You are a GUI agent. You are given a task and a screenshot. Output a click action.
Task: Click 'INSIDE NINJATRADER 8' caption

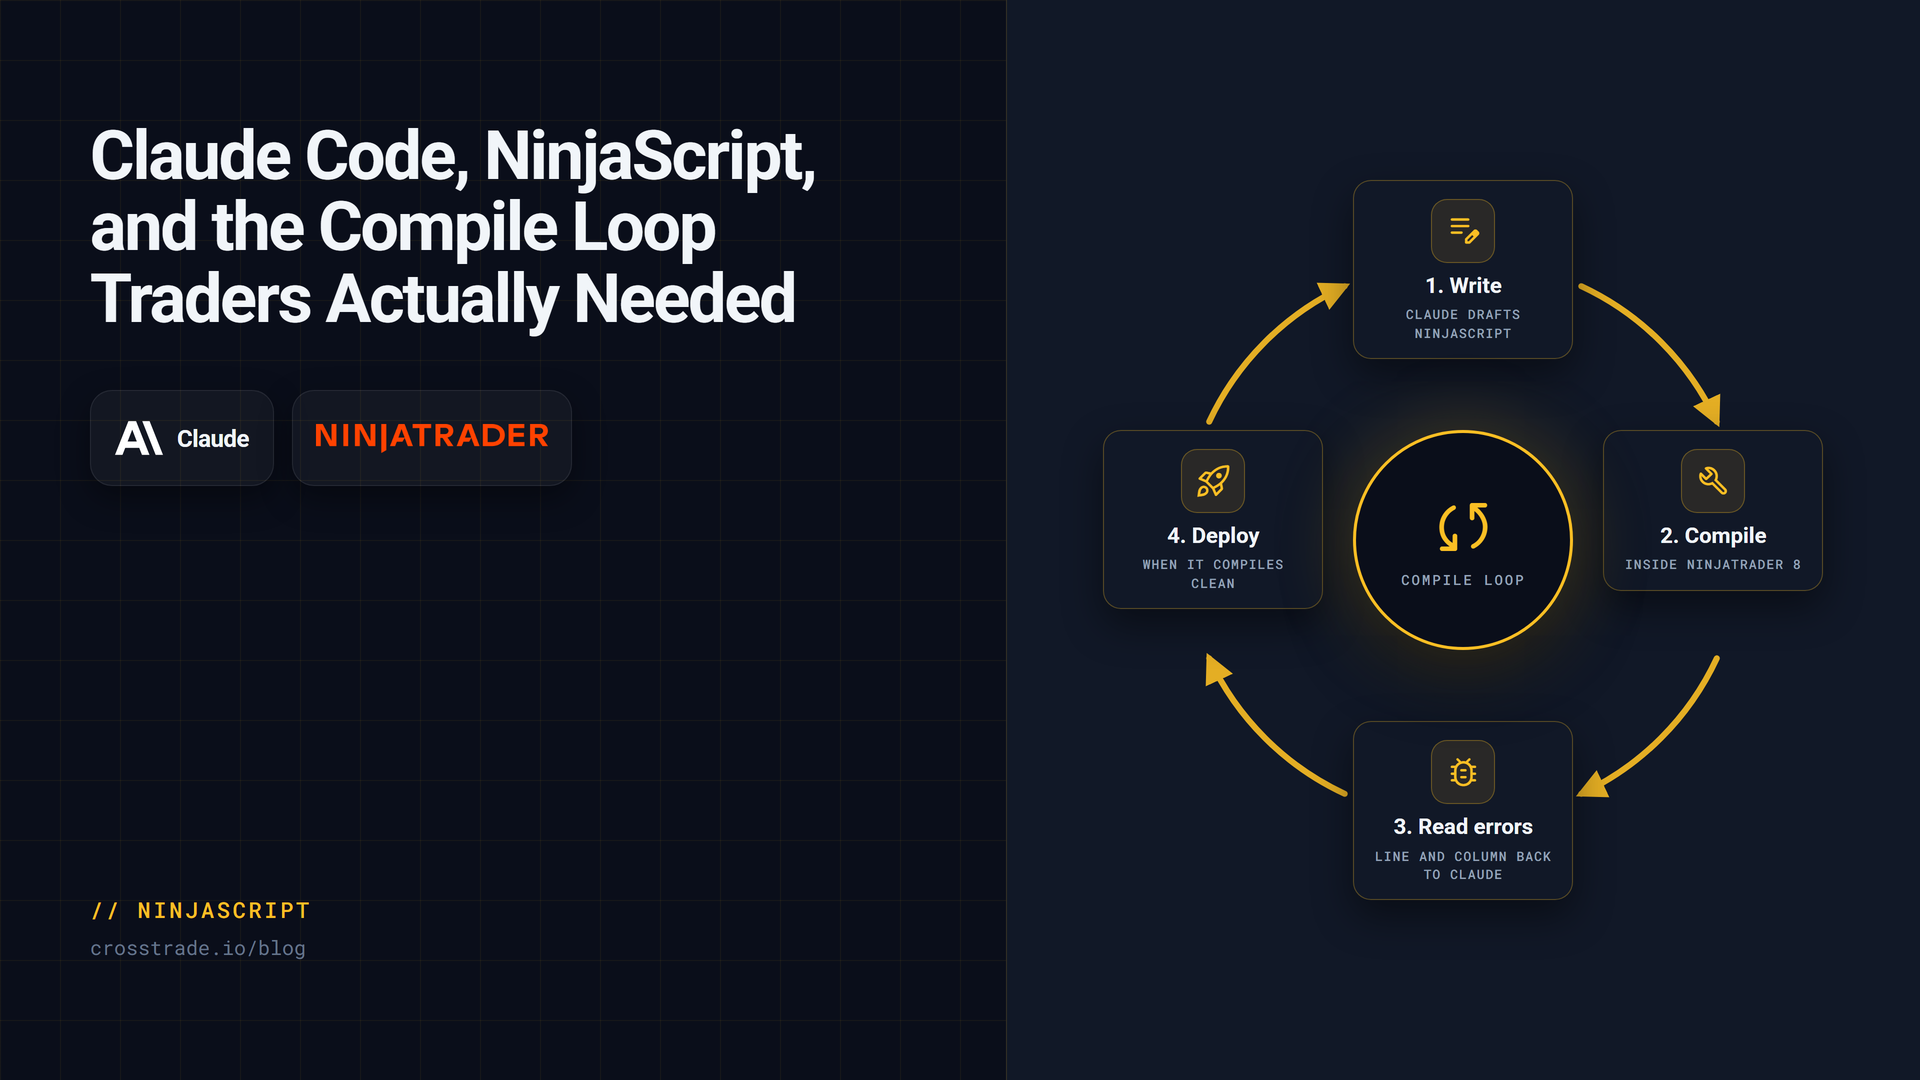pos(1713,565)
